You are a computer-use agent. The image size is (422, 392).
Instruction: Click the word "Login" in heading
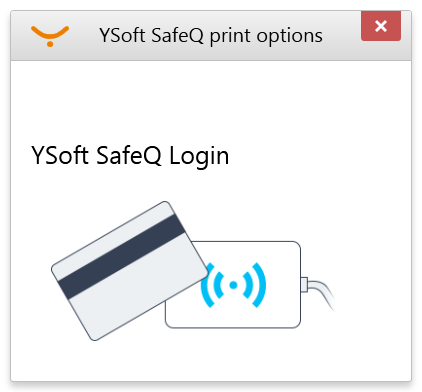(199, 157)
